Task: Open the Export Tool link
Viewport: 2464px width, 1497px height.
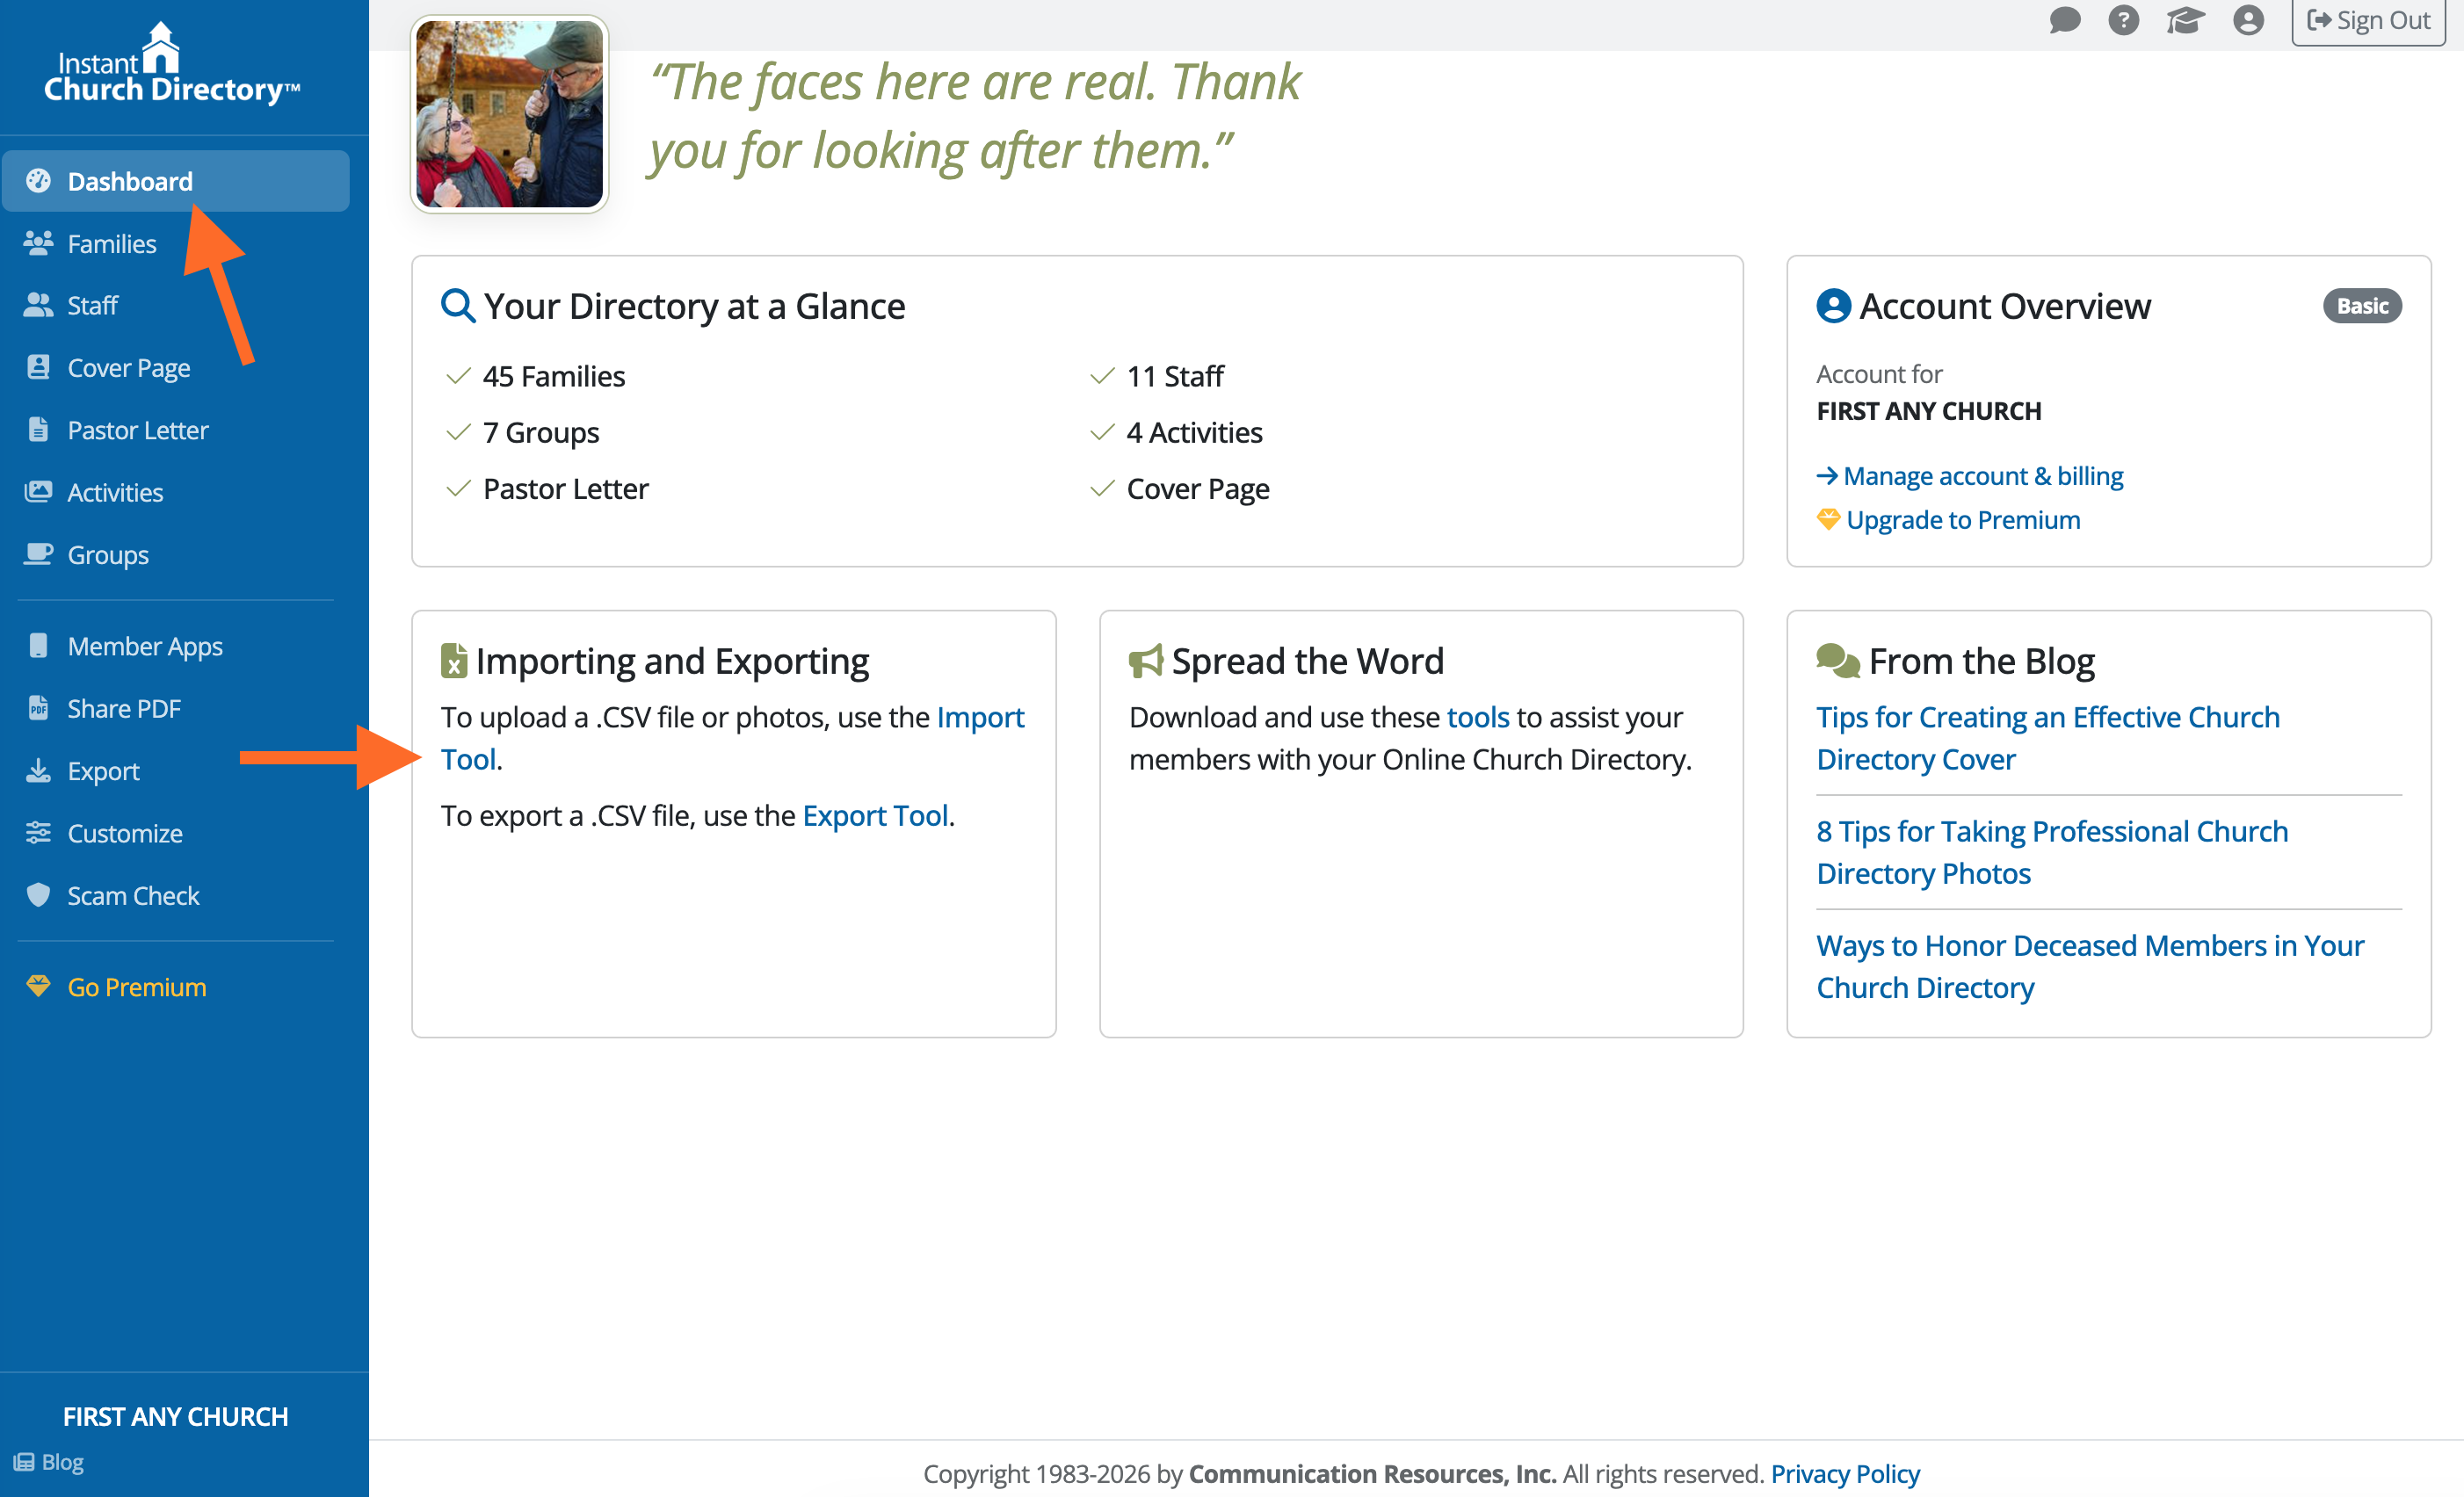Action: click(874, 815)
